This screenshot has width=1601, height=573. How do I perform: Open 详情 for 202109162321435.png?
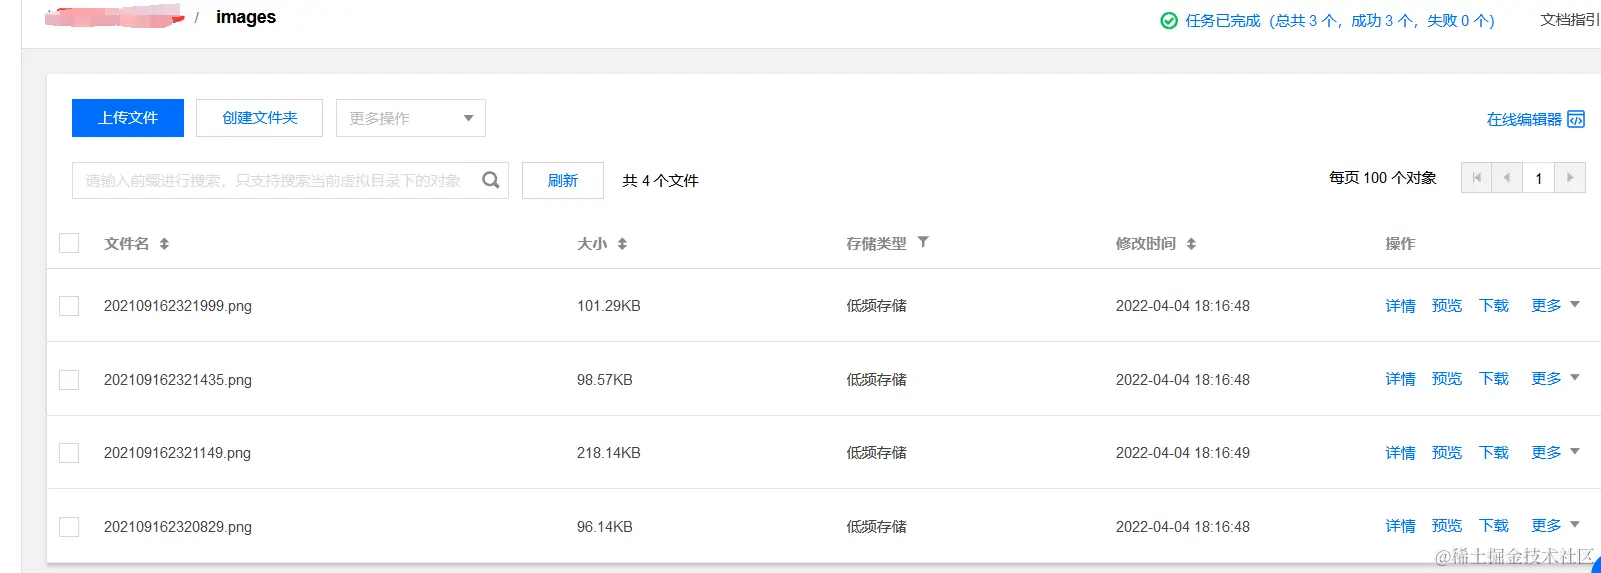pos(1400,379)
